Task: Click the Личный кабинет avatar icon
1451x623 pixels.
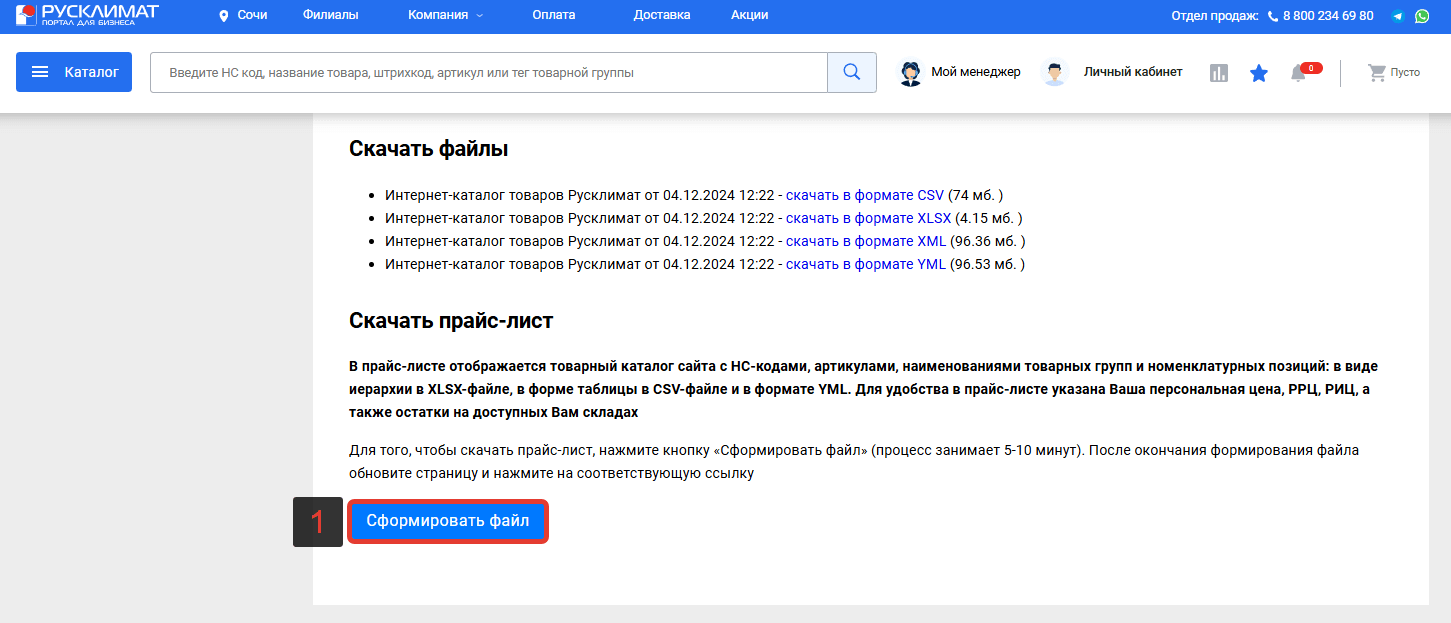Action: 1054,73
